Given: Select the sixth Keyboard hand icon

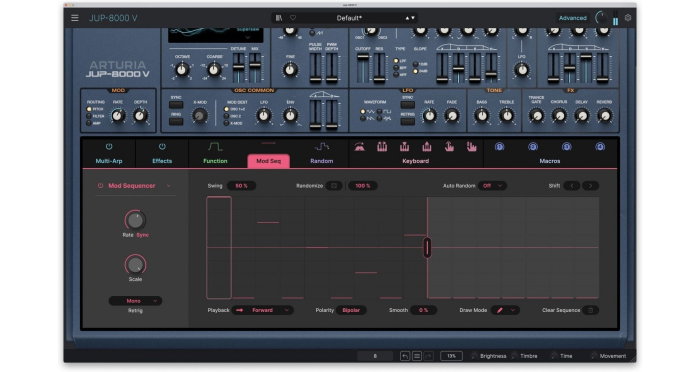Looking at the screenshot, I should 471,146.
